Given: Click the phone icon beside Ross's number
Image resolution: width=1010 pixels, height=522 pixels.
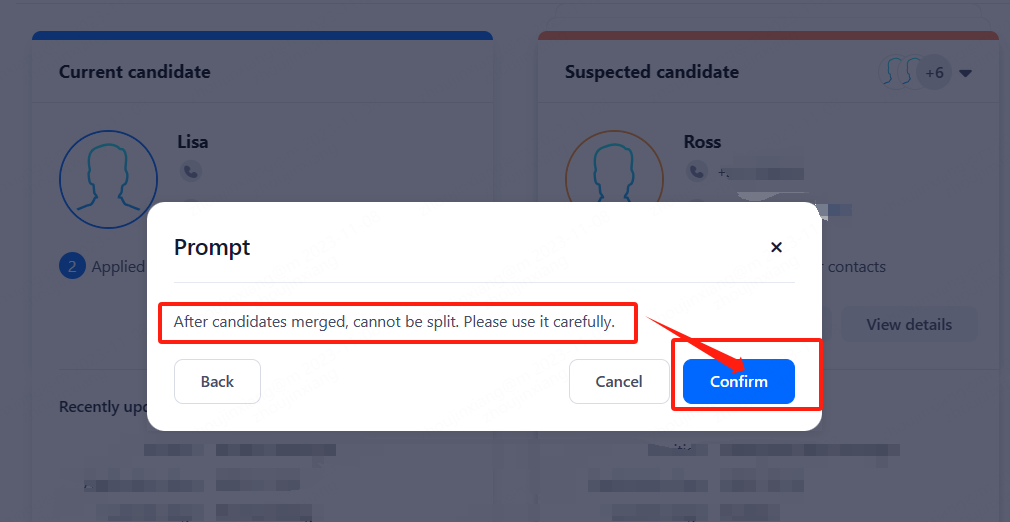Looking at the screenshot, I should point(696,171).
